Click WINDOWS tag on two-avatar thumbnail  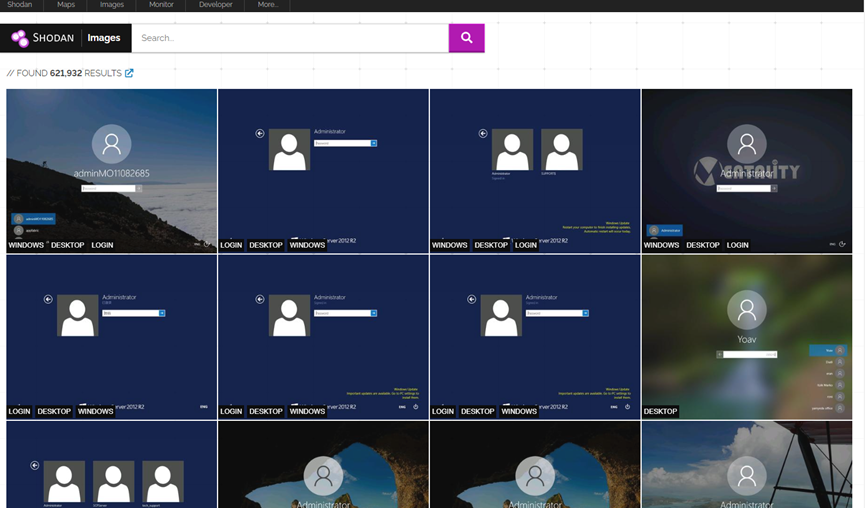click(x=450, y=245)
